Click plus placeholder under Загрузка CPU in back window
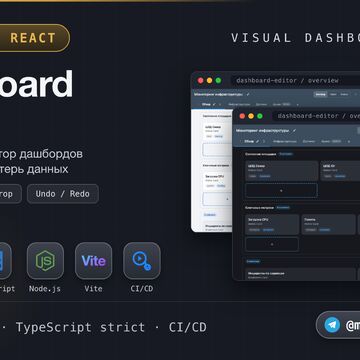This screenshot has height=360, width=360. tap(217, 199)
